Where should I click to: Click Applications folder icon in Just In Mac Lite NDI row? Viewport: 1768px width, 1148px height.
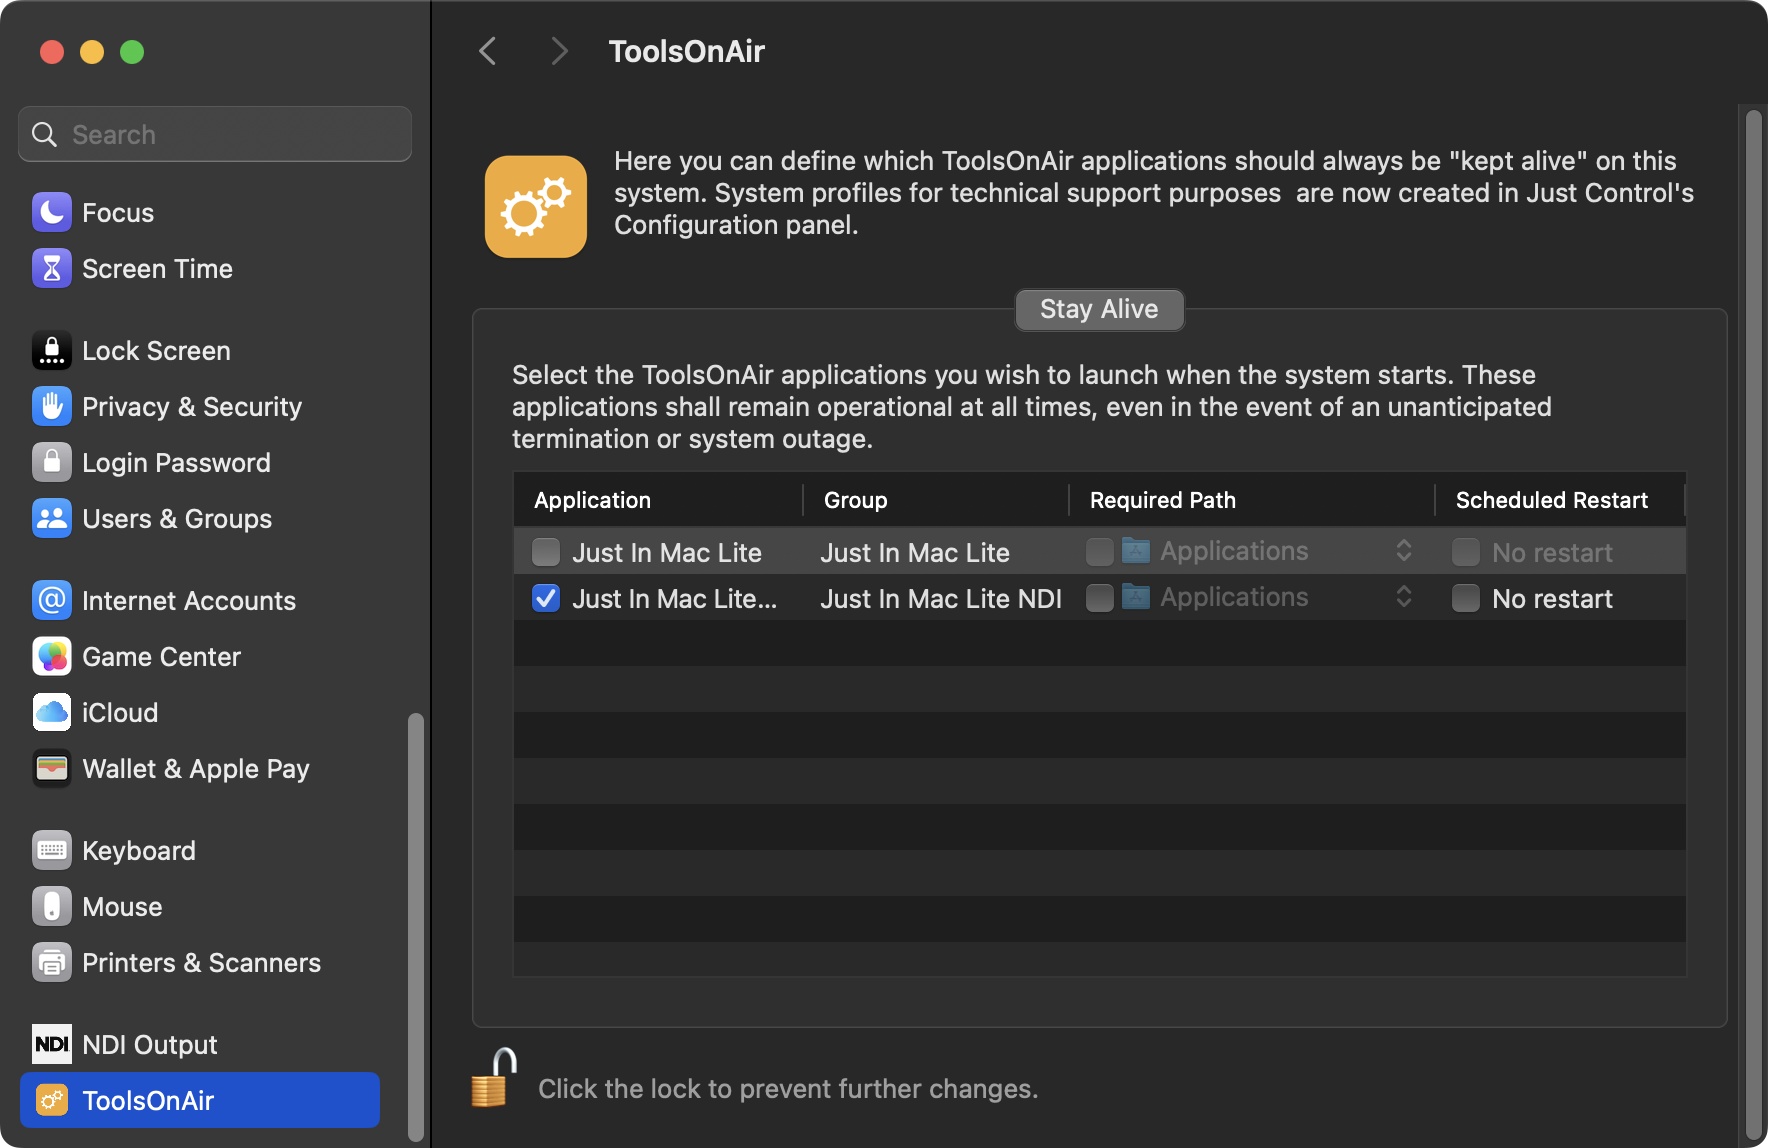click(1136, 597)
